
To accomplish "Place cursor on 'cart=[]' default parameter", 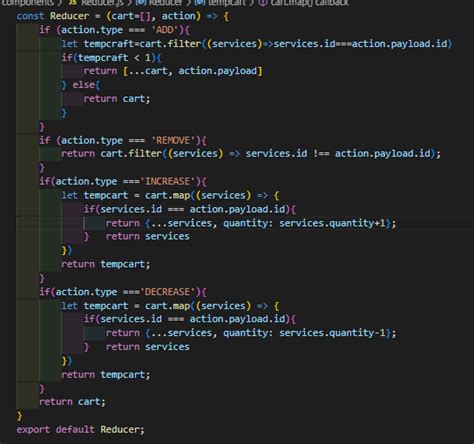I will [x=130, y=16].
